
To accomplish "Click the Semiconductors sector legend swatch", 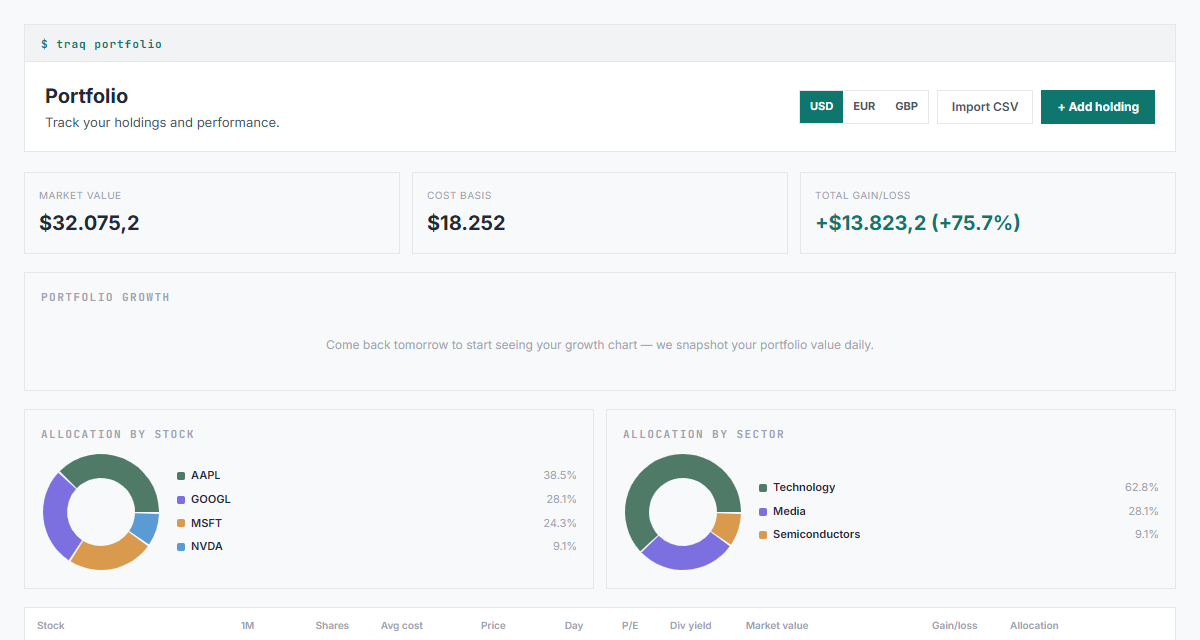I will (x=763, y=535).
